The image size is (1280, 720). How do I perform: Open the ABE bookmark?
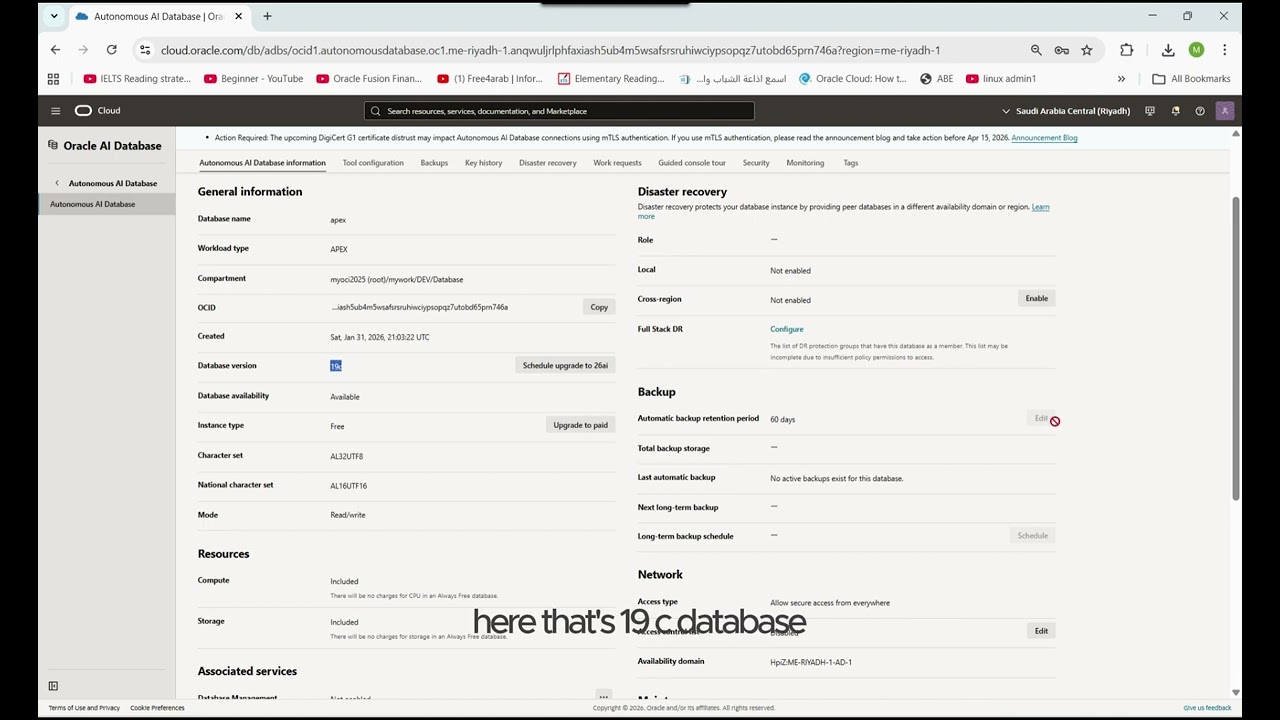tap(936, 79)
